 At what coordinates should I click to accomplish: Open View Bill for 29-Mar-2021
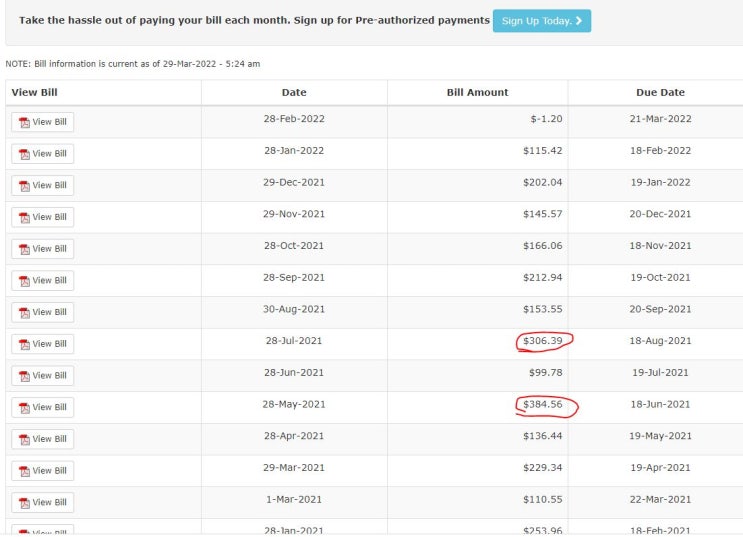coord(43,471)
